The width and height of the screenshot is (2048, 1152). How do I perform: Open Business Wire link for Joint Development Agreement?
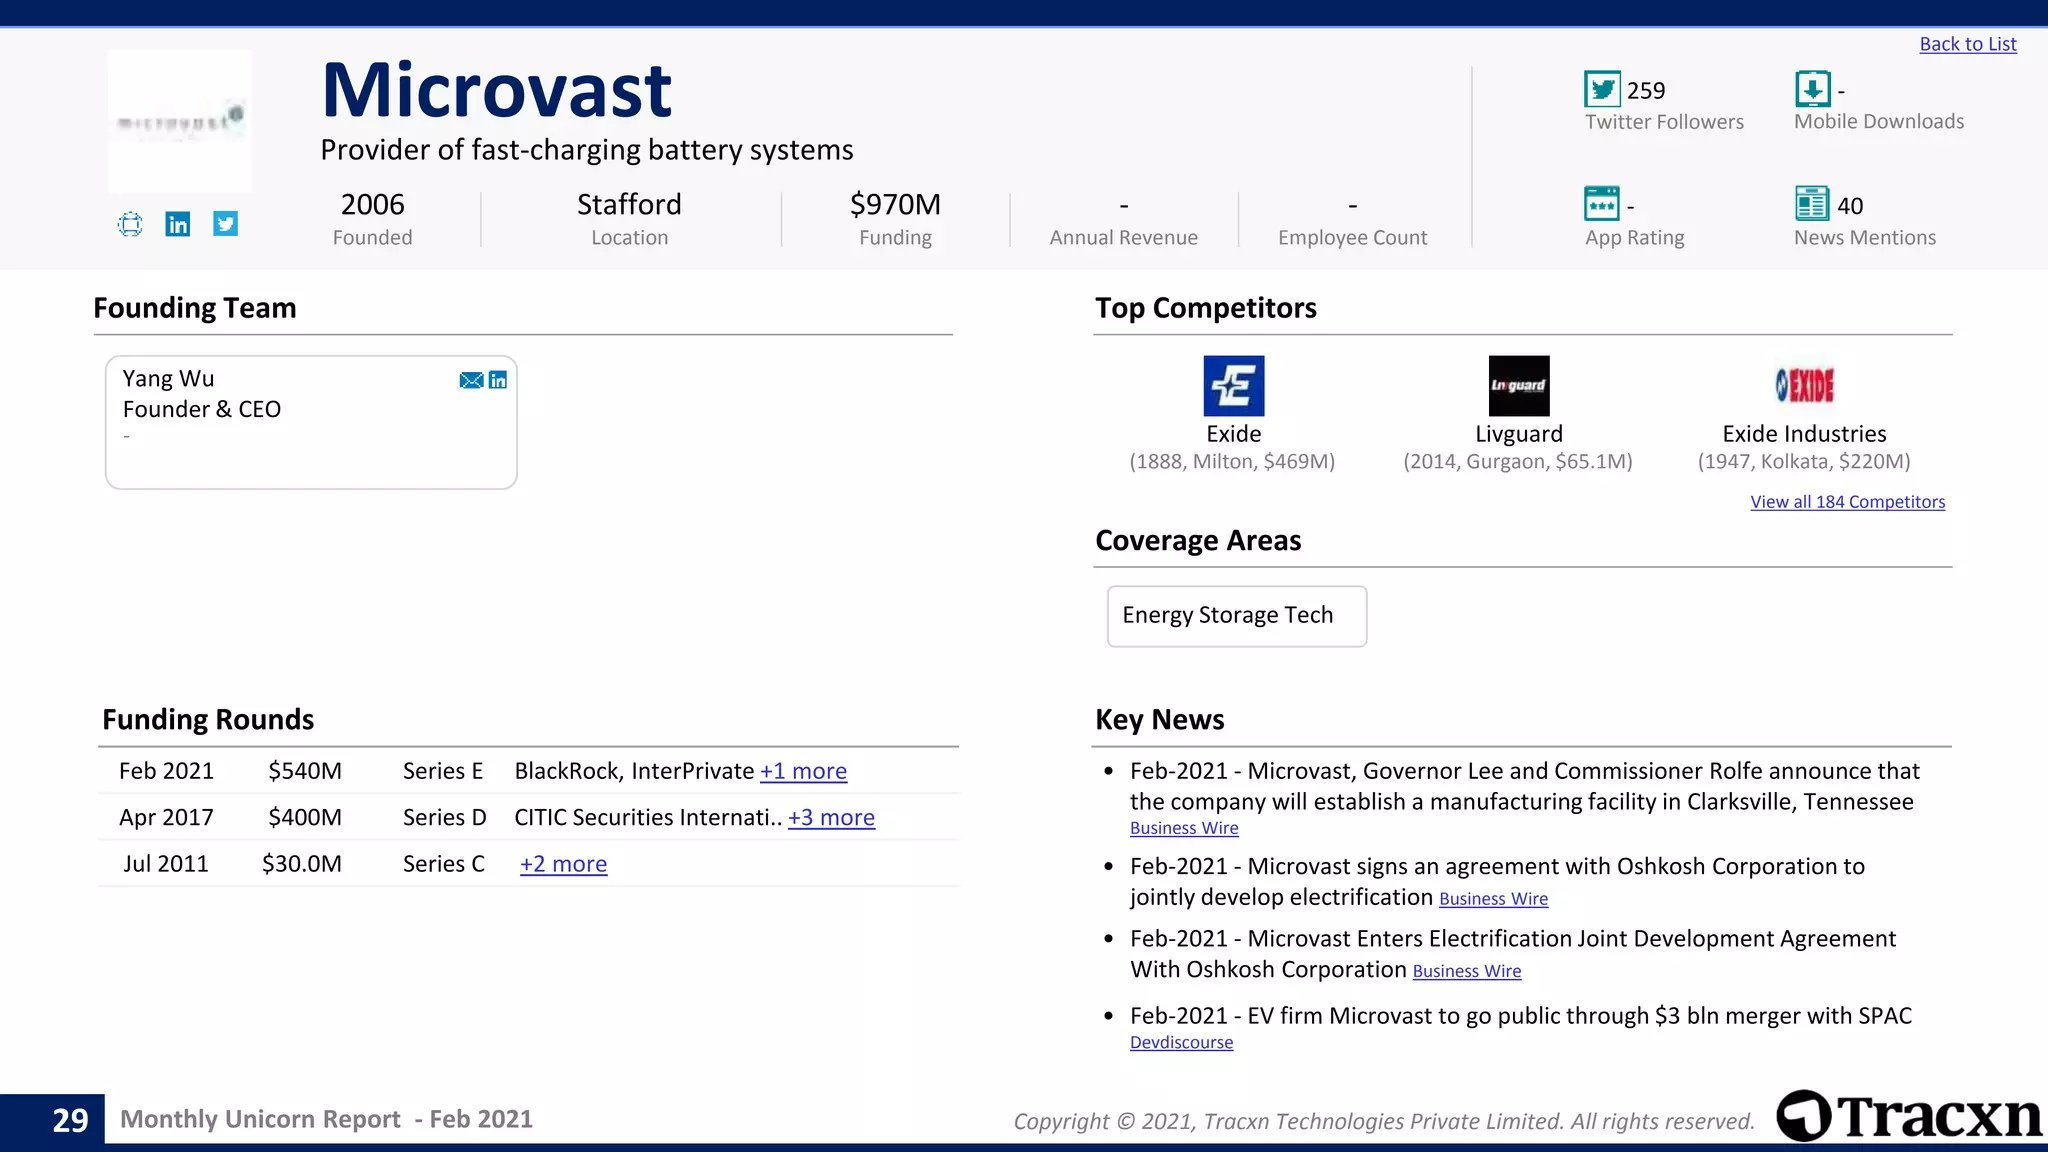1467,971
